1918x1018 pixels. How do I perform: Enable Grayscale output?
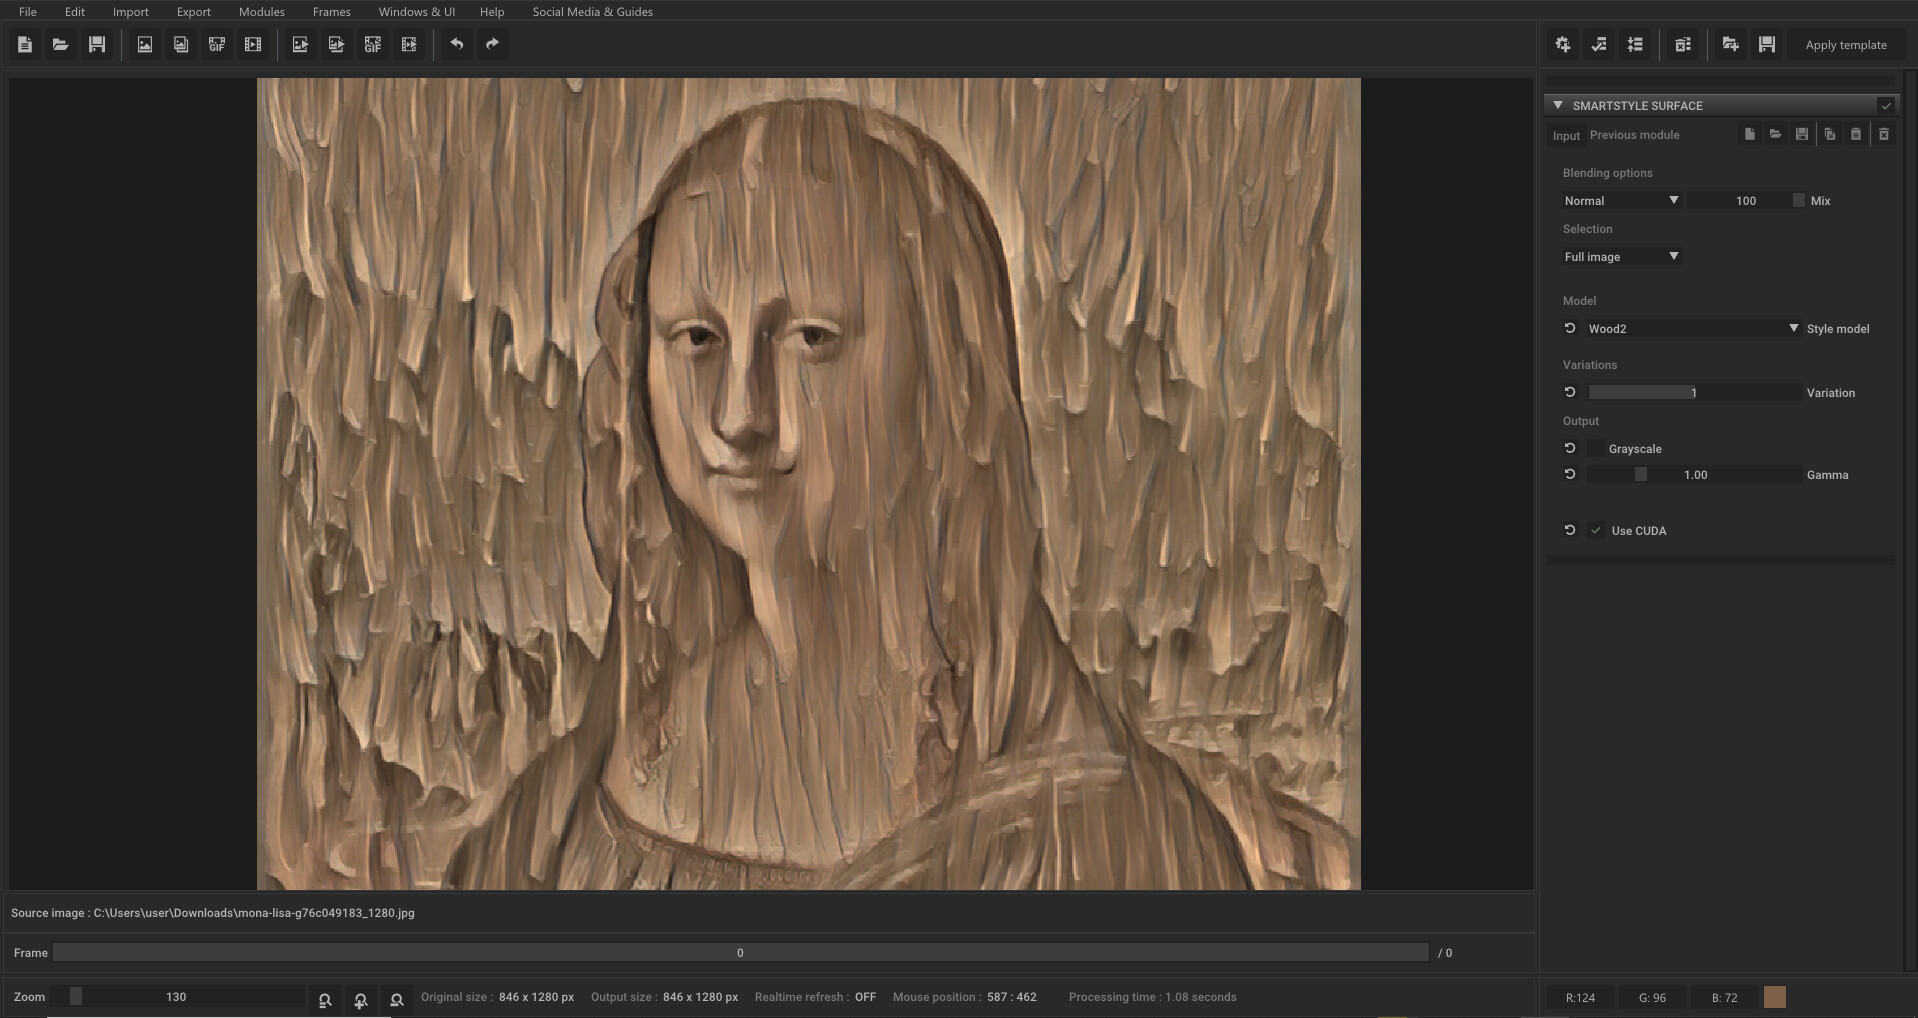pyautogui.click(x=1598, y=448)
